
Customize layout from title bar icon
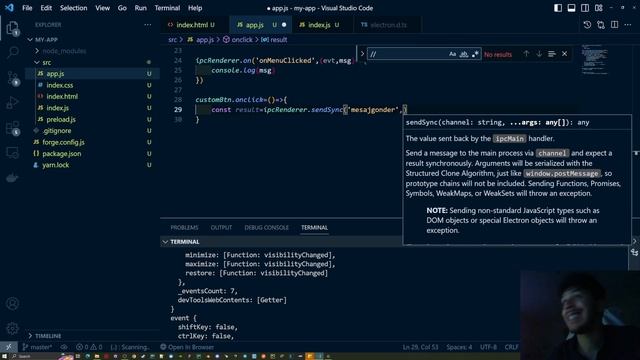tap(599, 8)
